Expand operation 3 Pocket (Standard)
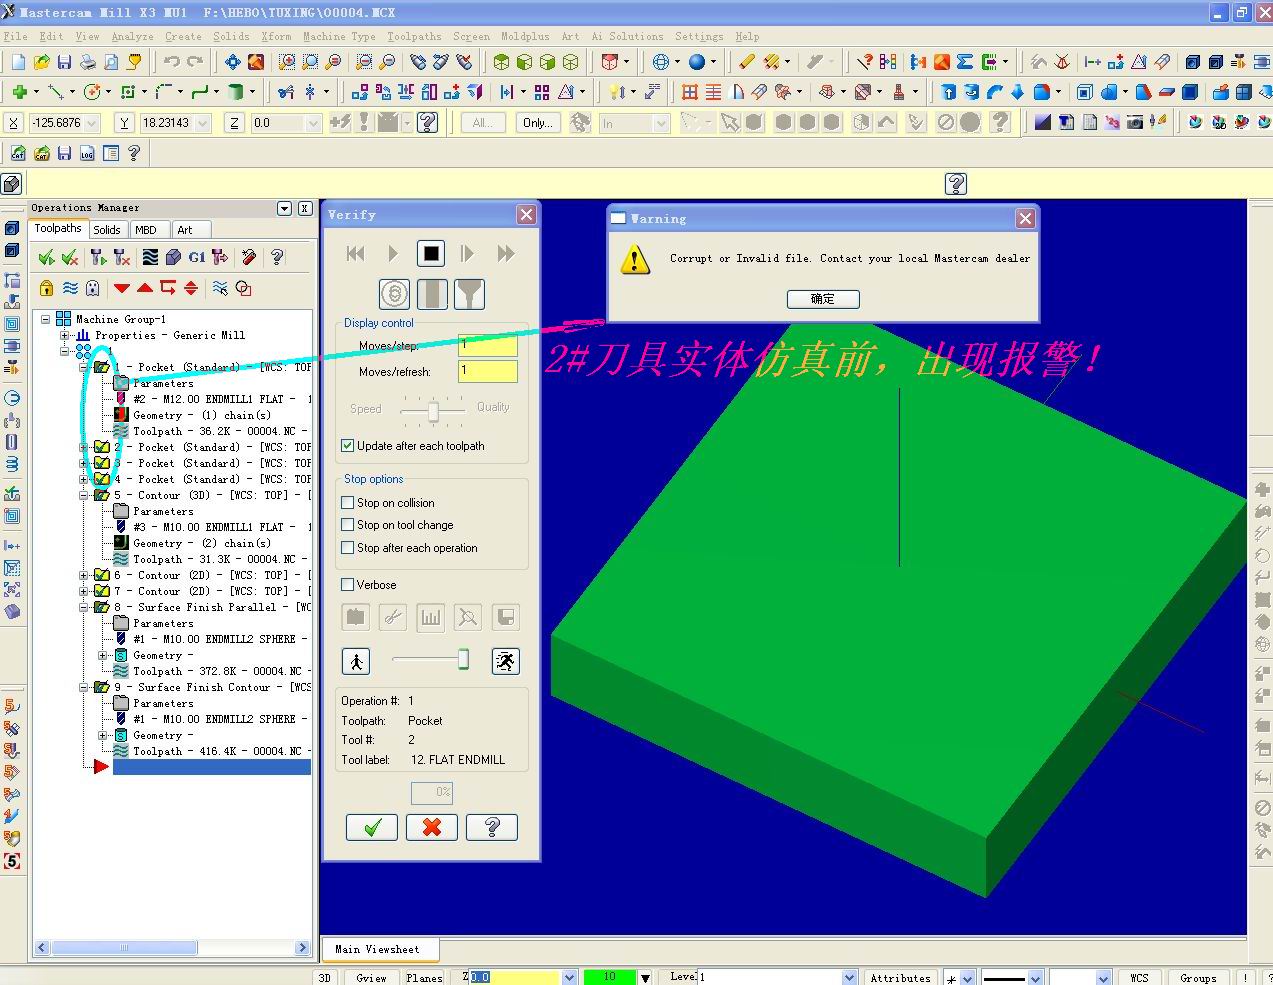The image size is (1273, 985). (84, 463)
